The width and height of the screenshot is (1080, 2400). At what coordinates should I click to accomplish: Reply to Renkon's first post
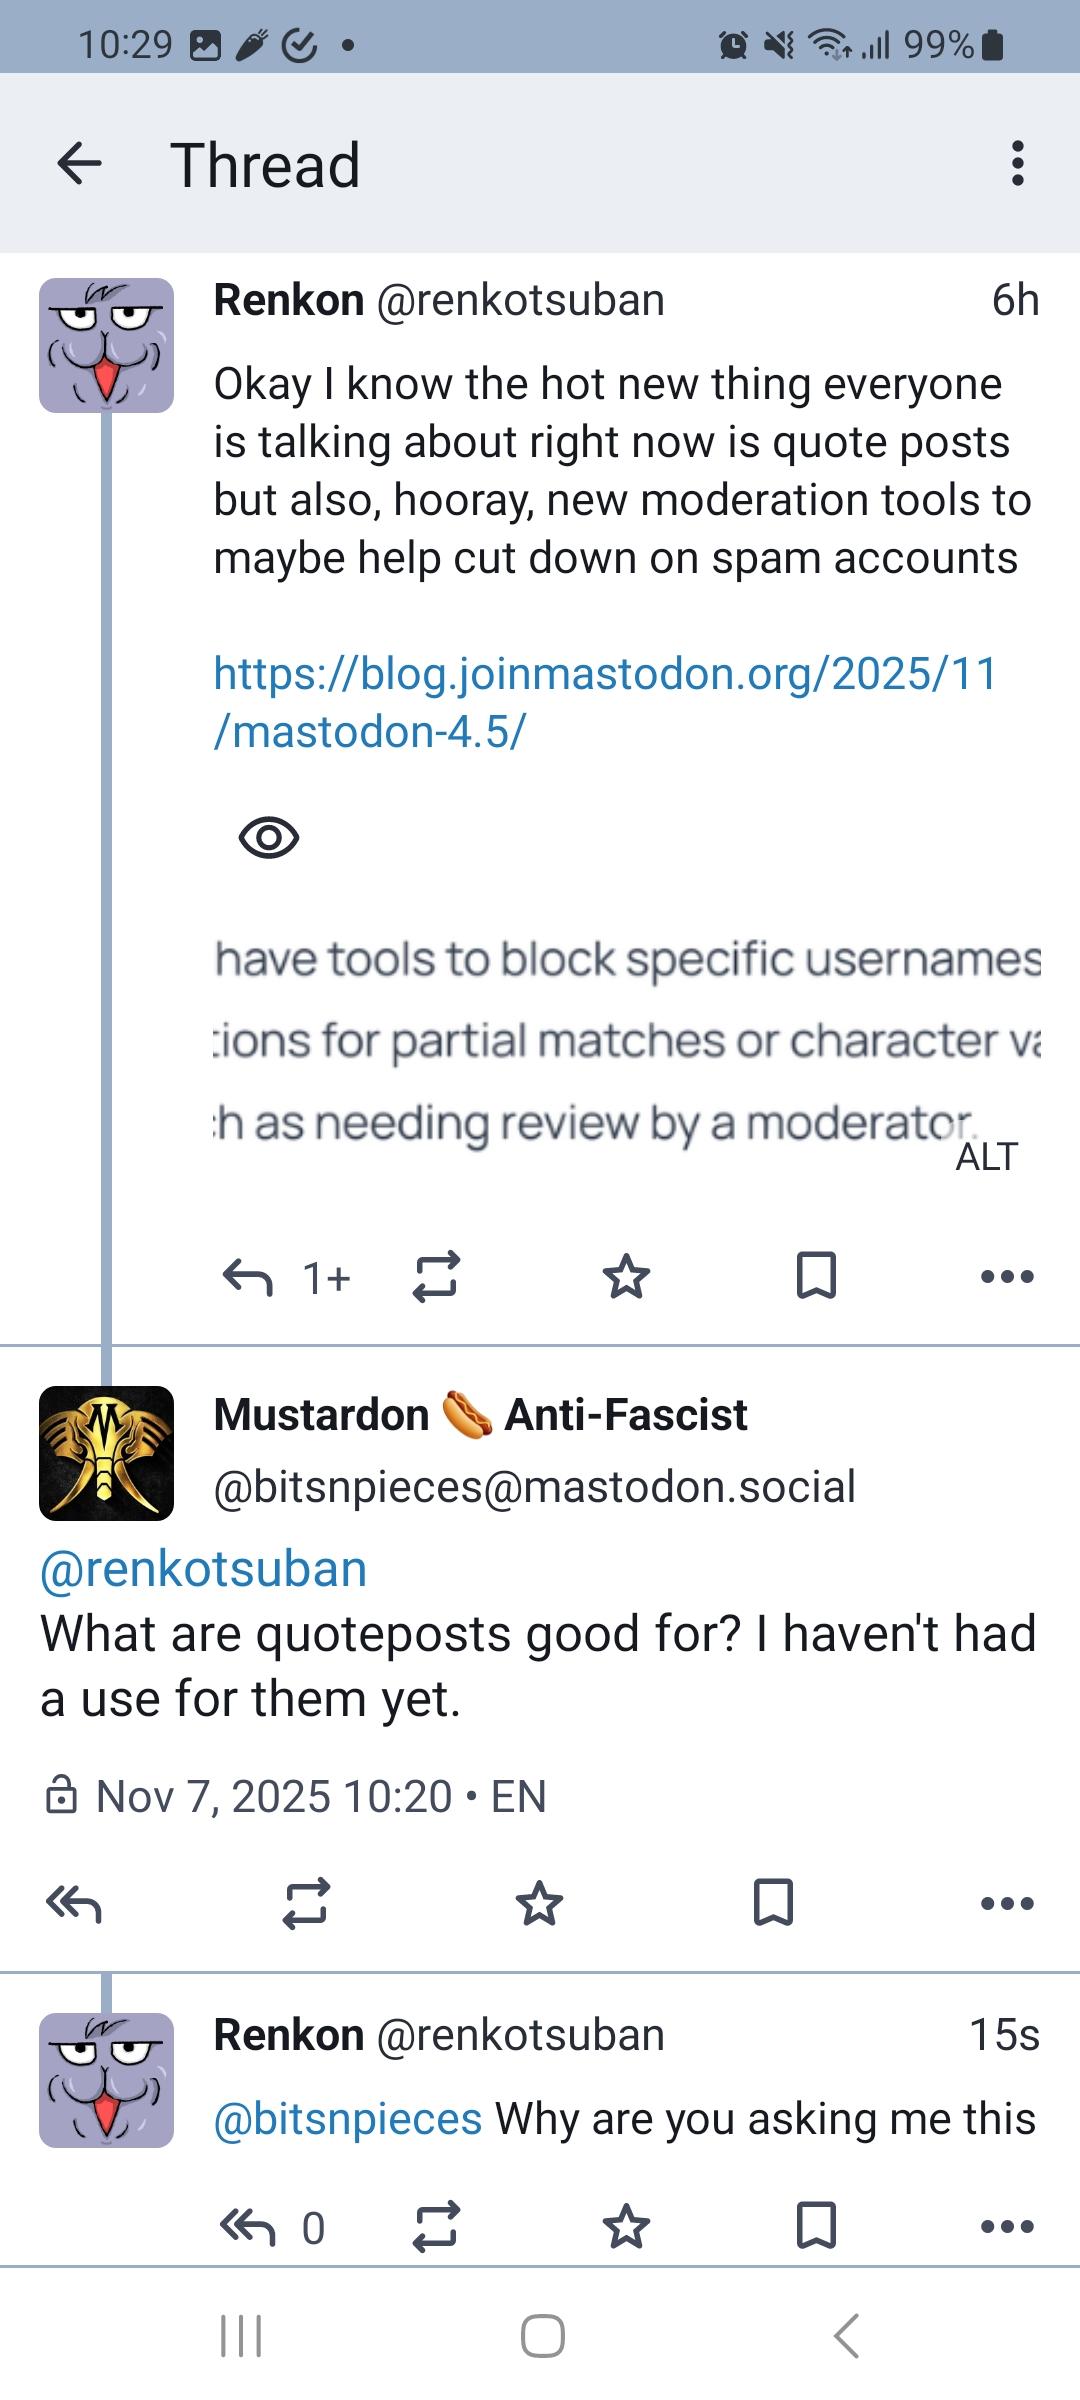coord(248,1276)
